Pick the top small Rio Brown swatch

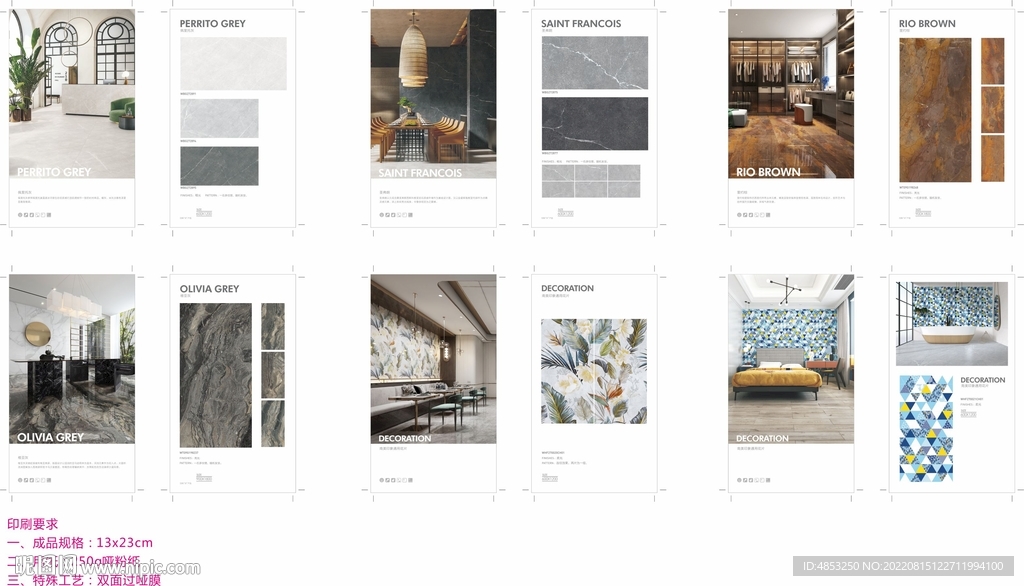(x=993, y=61)
